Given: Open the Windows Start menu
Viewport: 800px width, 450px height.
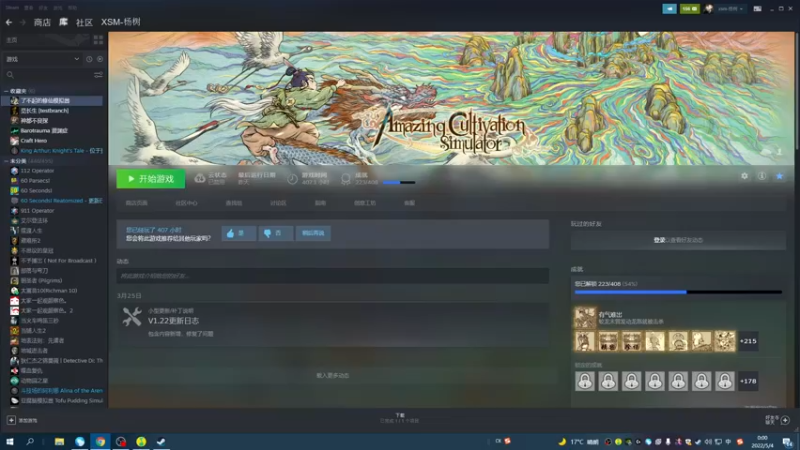Looking at the screenshot, I should 10,441.
